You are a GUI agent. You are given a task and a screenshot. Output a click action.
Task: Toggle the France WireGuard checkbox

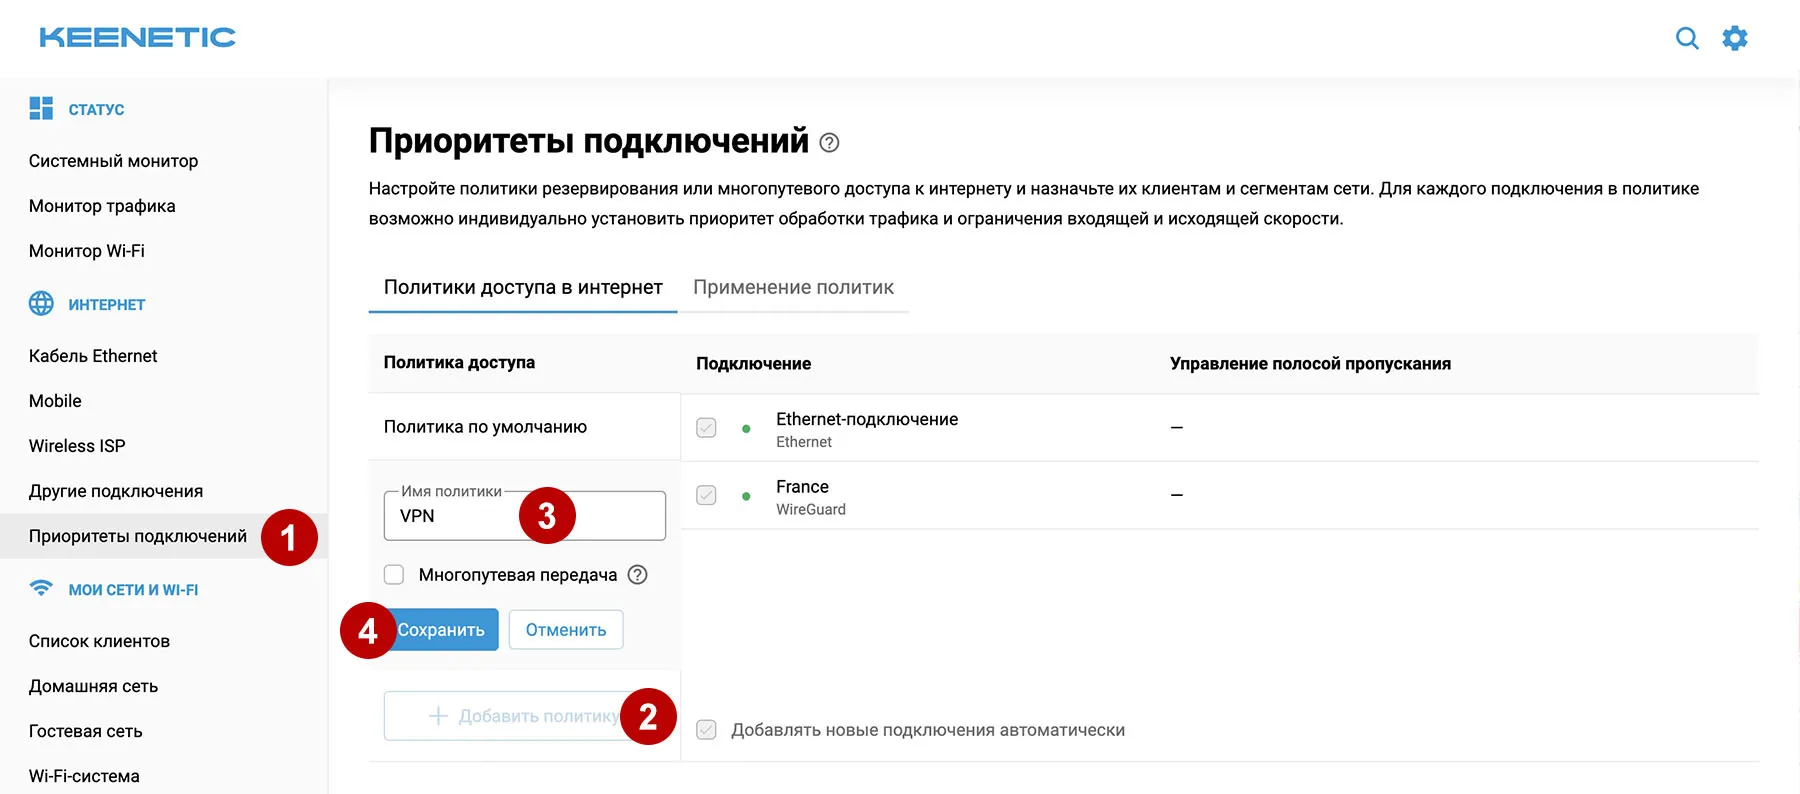click(x=706, y=495)
